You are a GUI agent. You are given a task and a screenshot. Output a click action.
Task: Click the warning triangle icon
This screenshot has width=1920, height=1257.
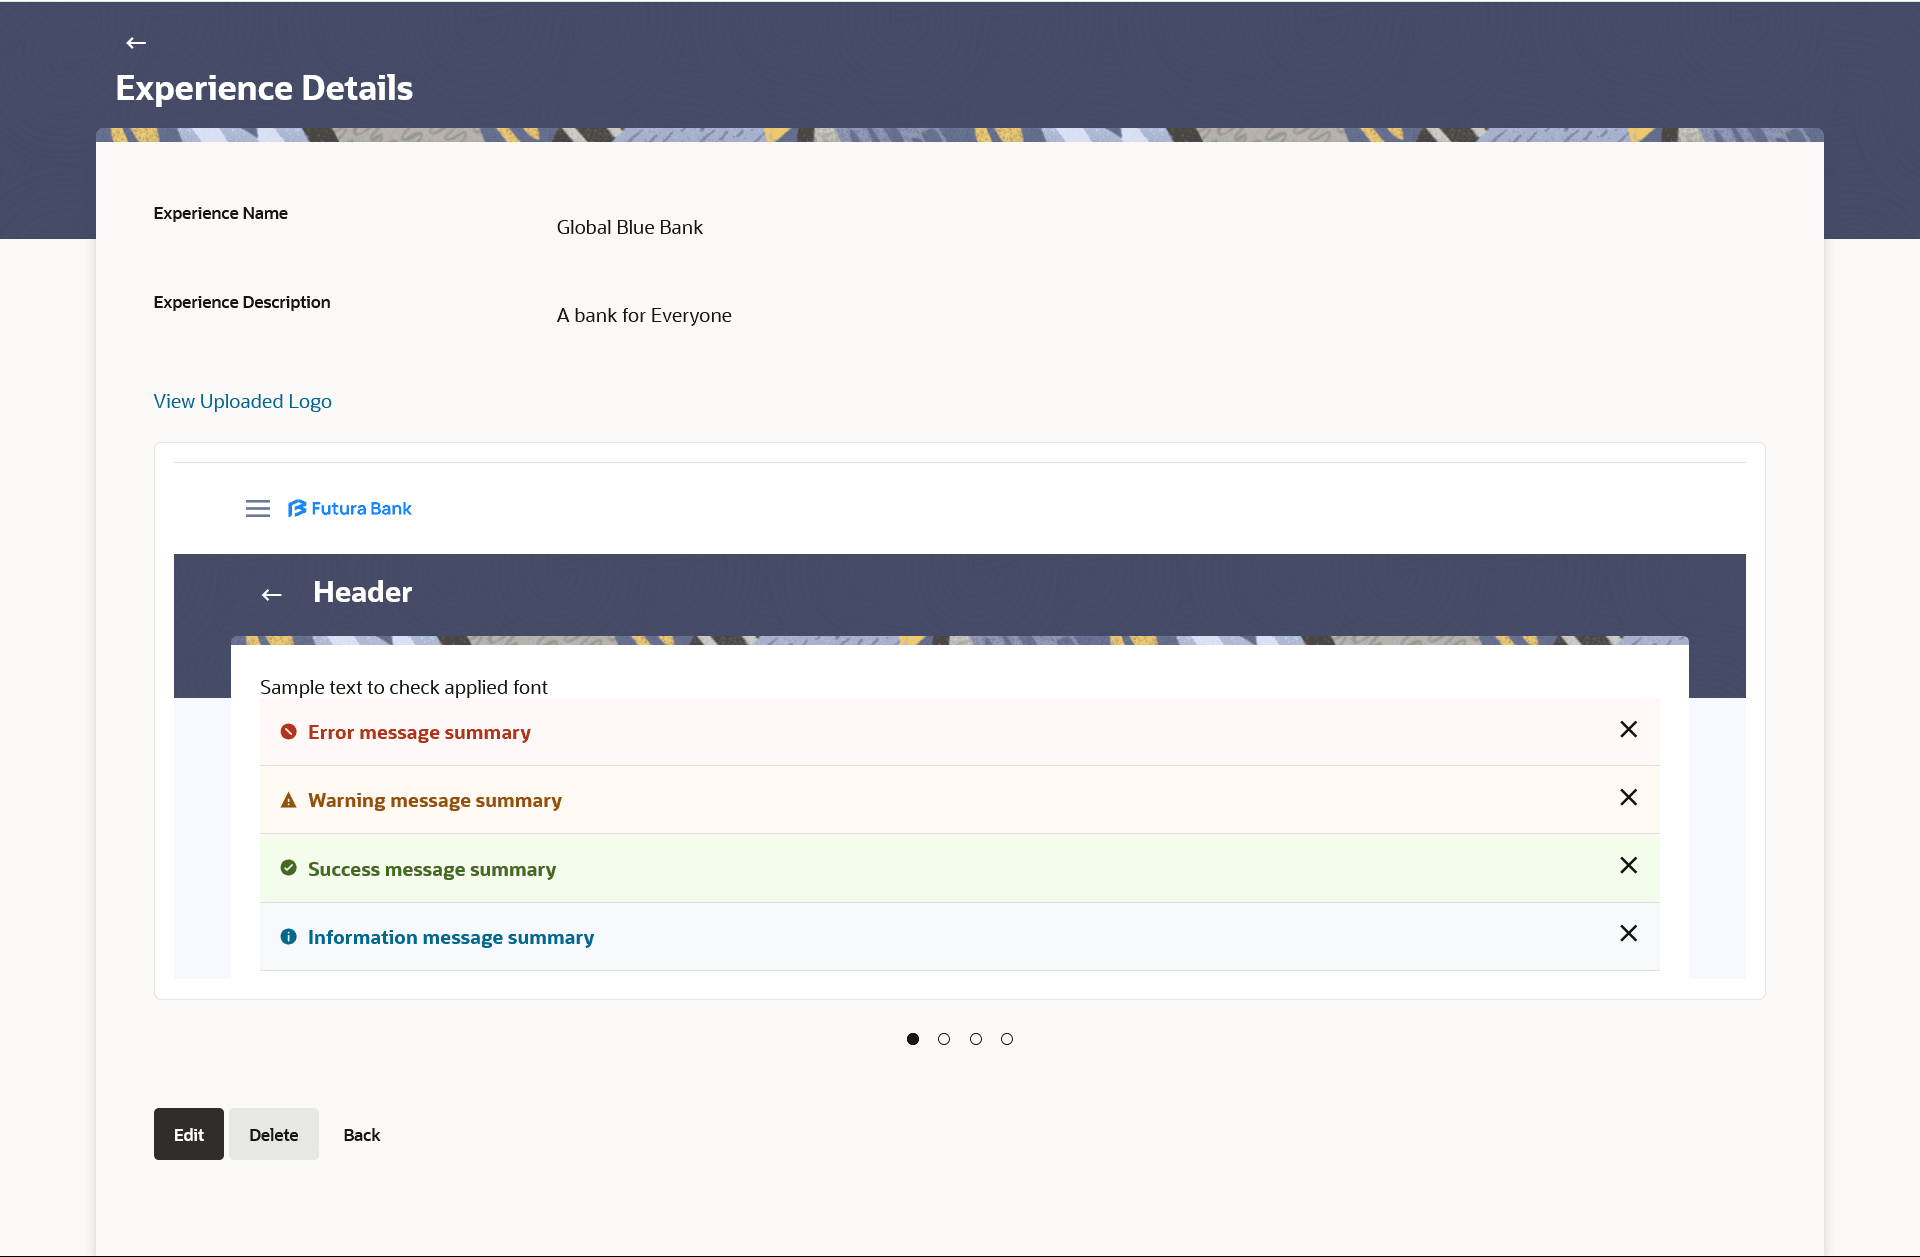(288, 800)
